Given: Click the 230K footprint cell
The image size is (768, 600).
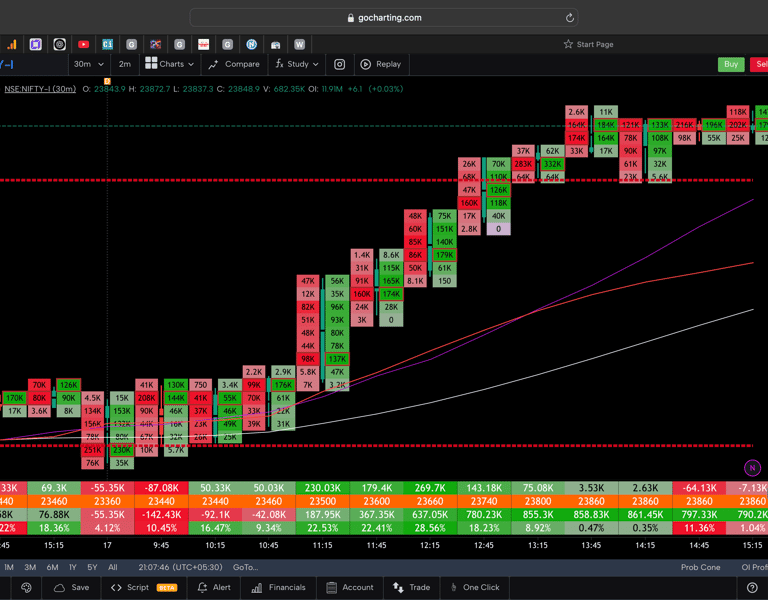Looking at the screenshot, I should [x=121, y=450].
